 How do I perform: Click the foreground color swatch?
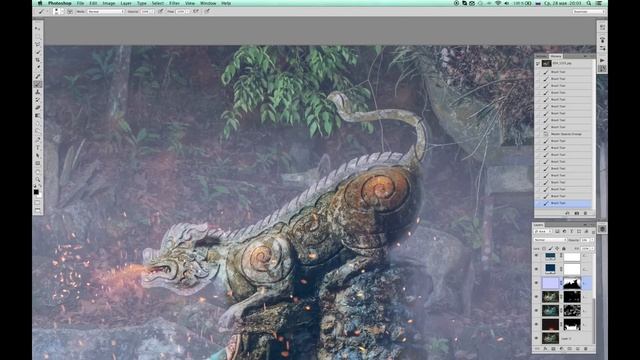(36, 192)
